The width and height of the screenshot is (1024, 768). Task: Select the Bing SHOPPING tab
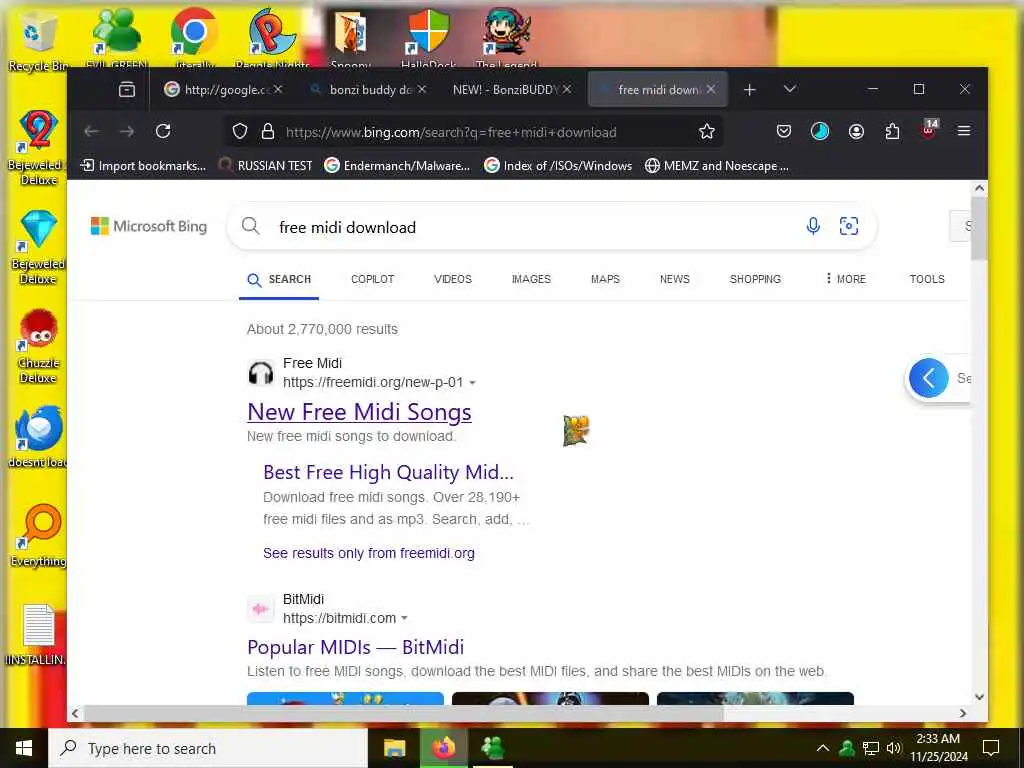(755, 279)
